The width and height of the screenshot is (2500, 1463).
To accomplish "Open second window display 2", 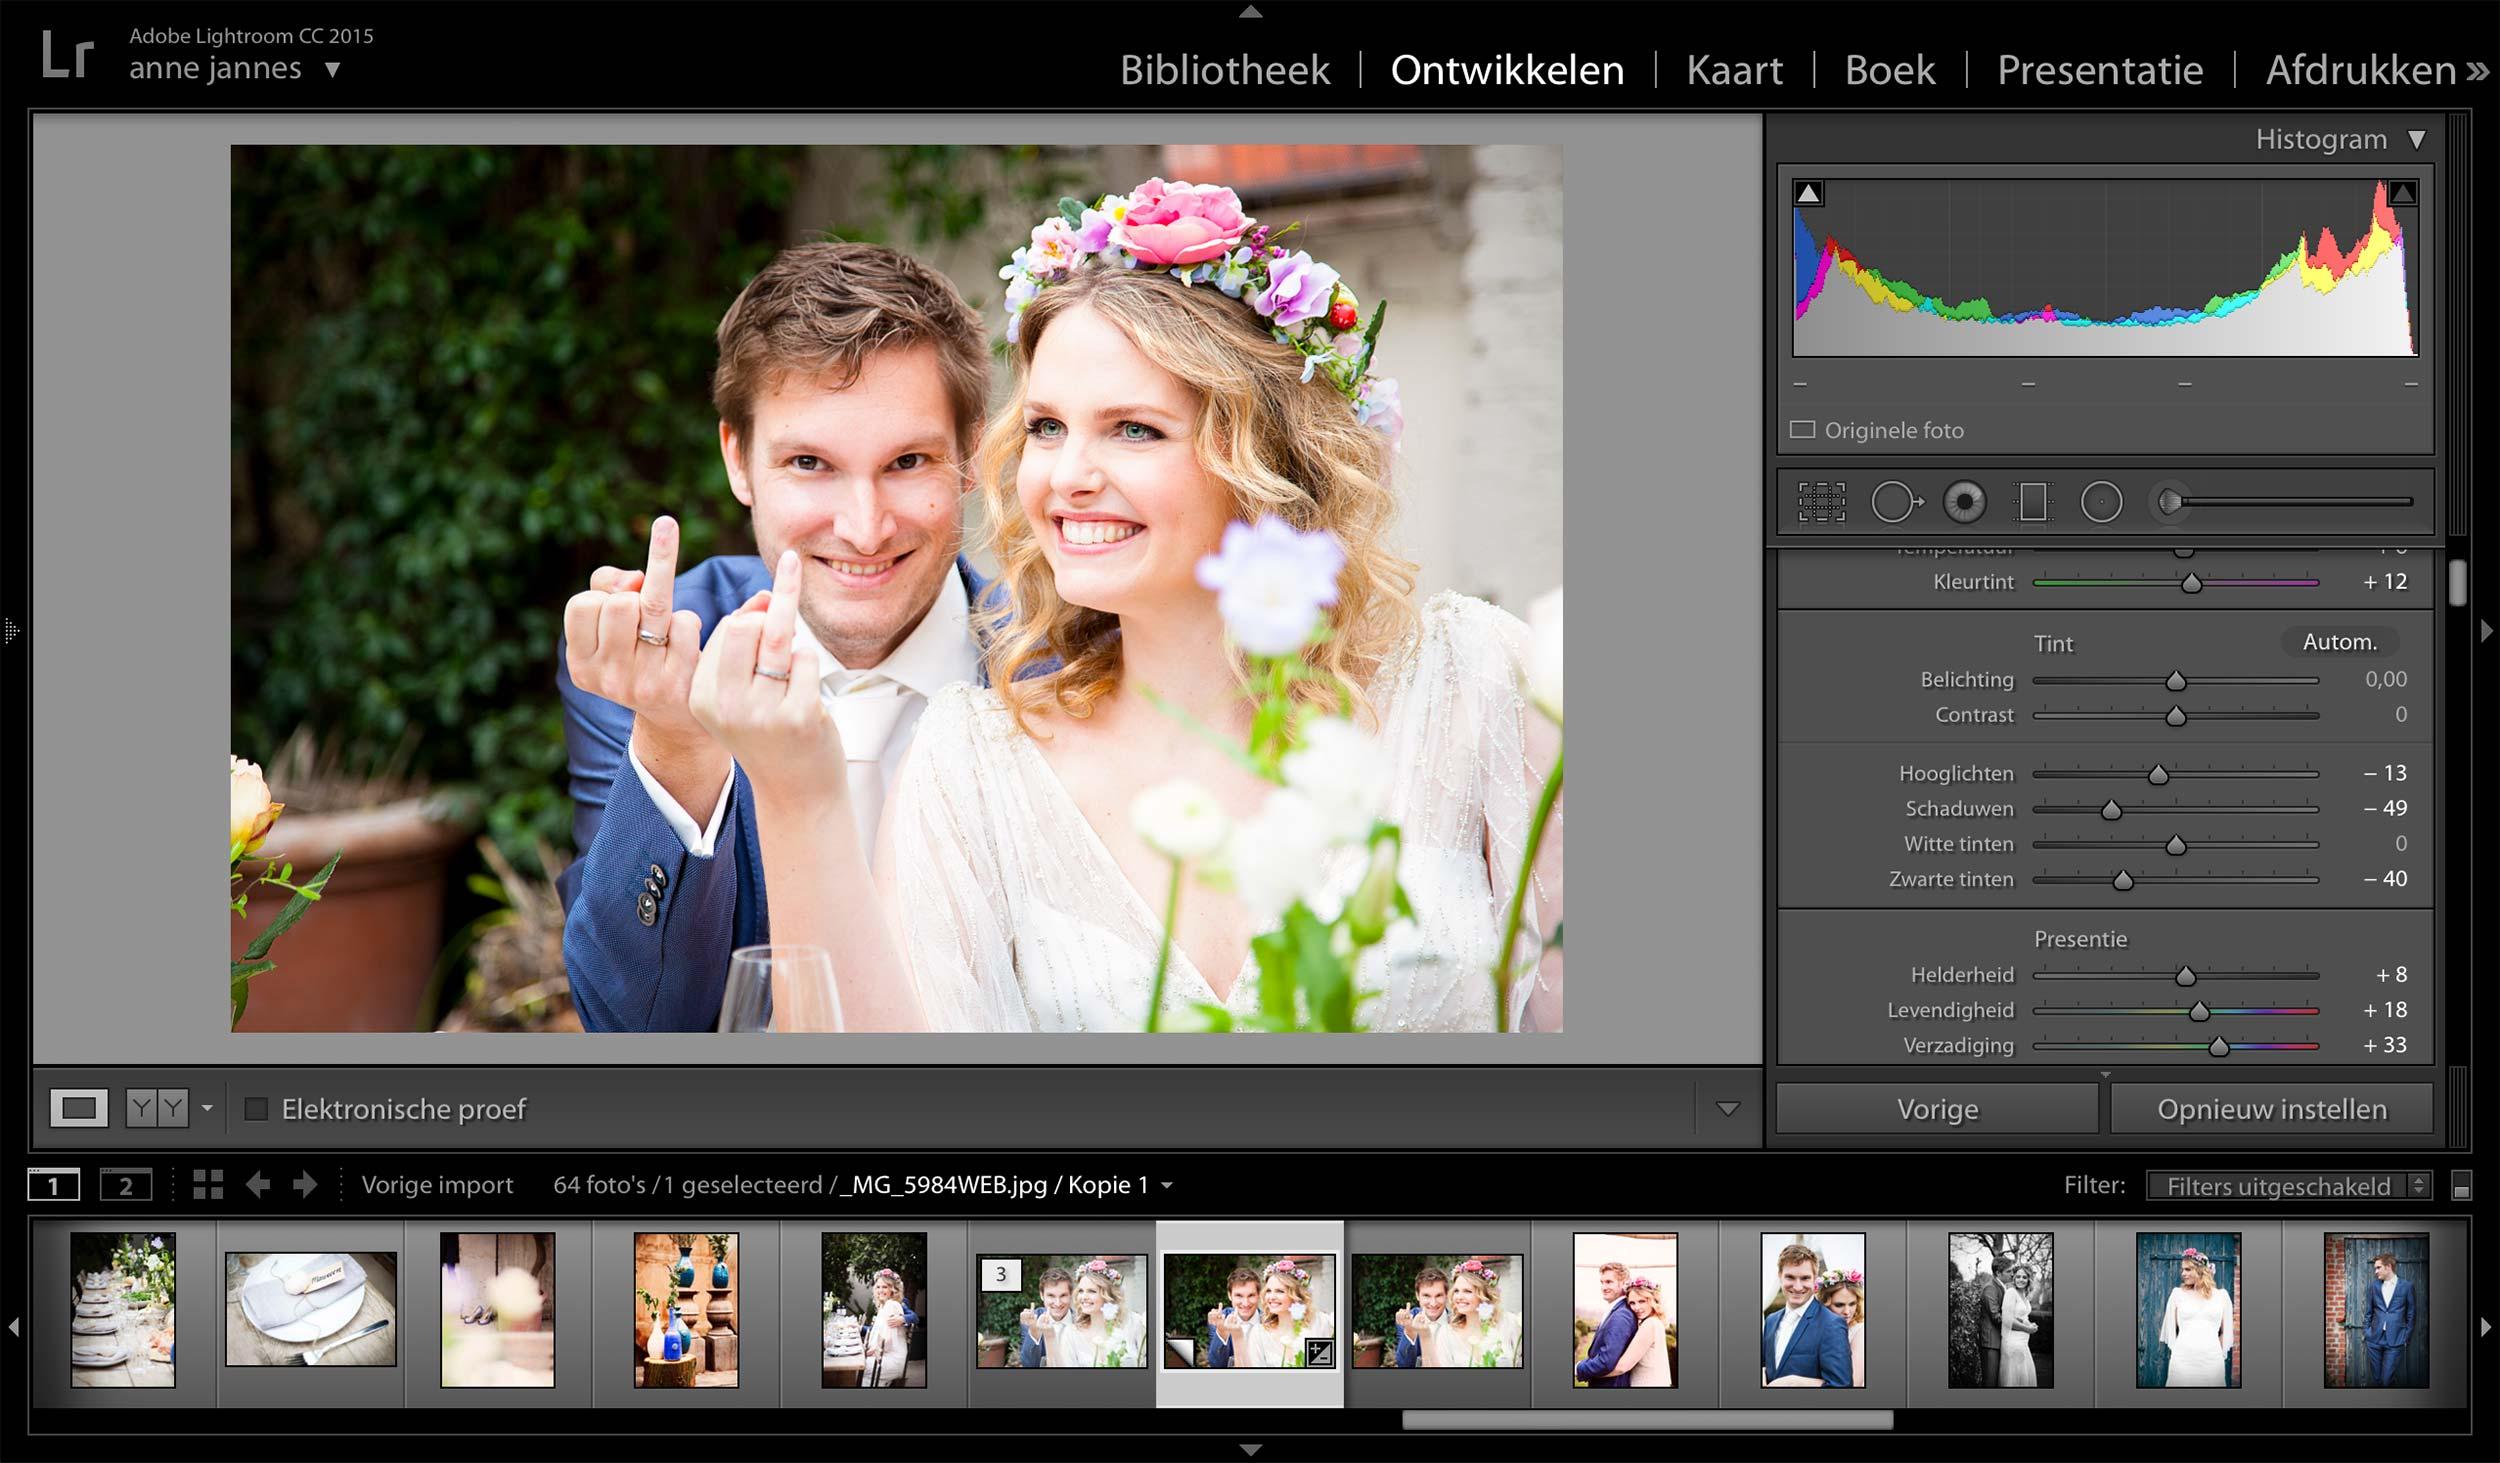I will point(126,1185).
